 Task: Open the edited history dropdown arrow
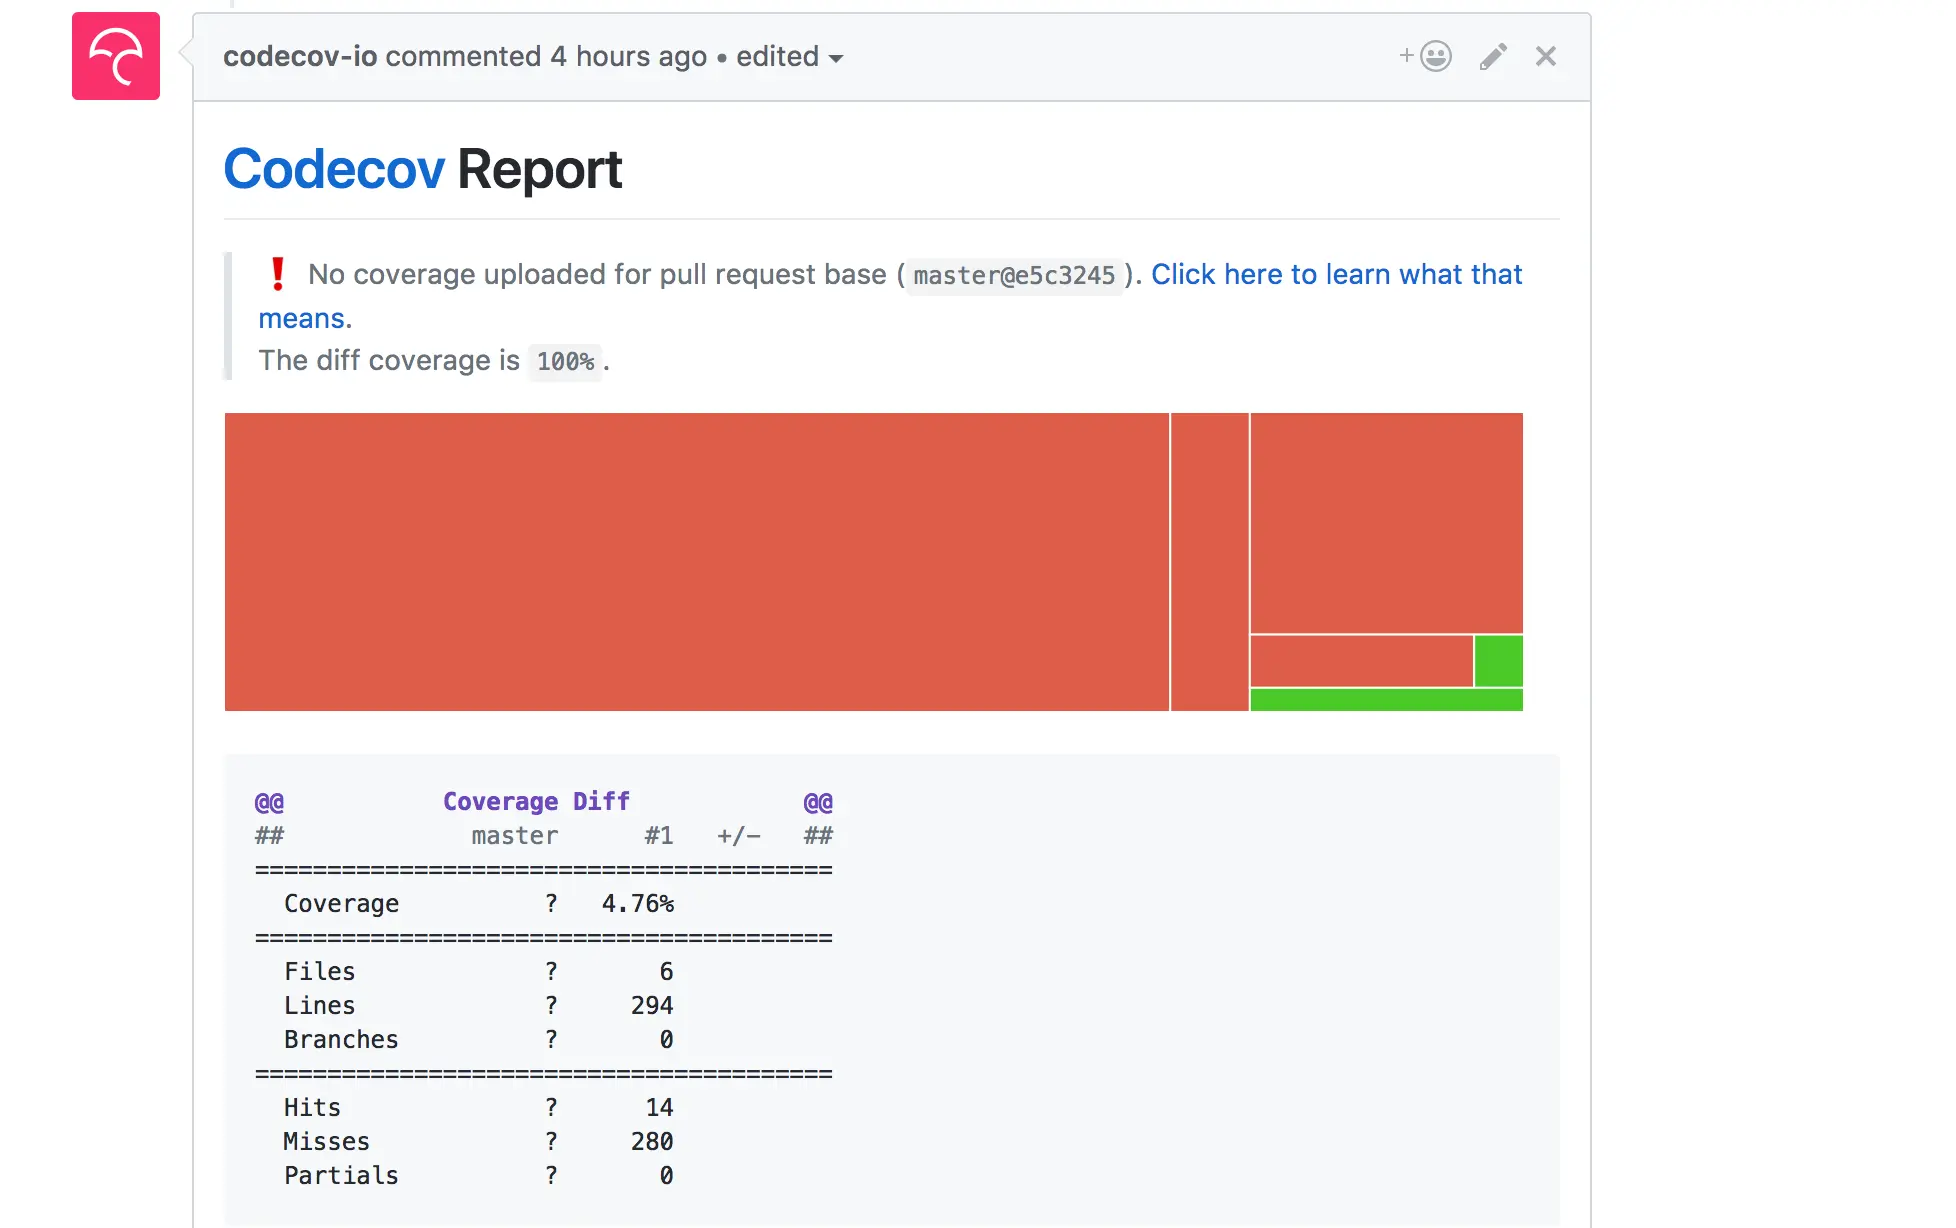pos(837,59)
